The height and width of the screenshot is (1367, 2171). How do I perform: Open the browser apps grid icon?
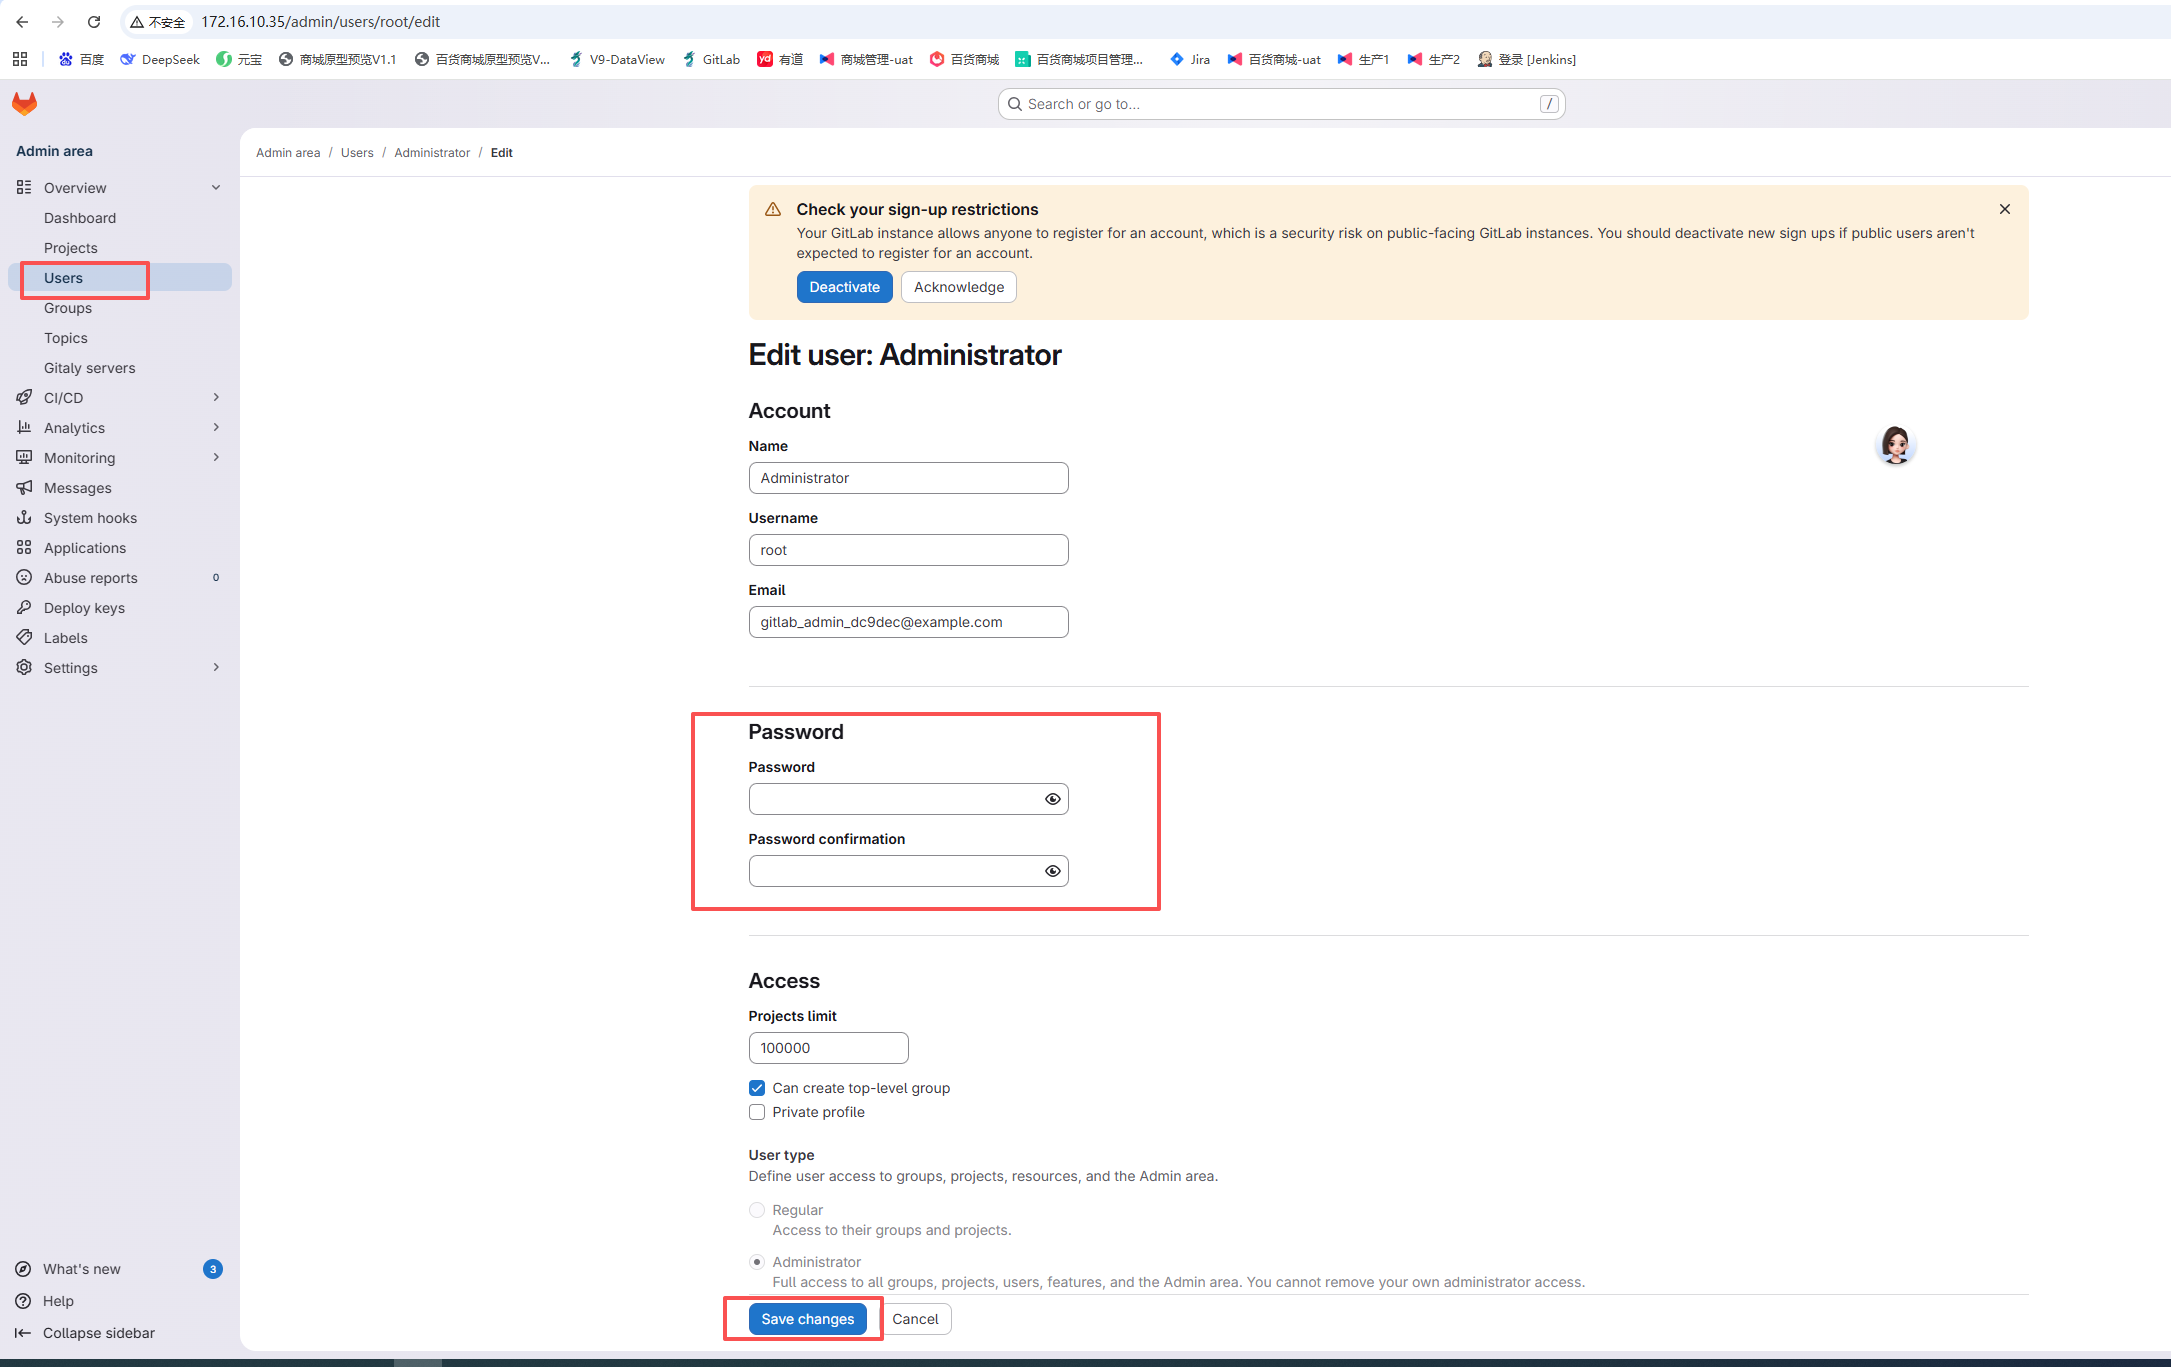20,59
